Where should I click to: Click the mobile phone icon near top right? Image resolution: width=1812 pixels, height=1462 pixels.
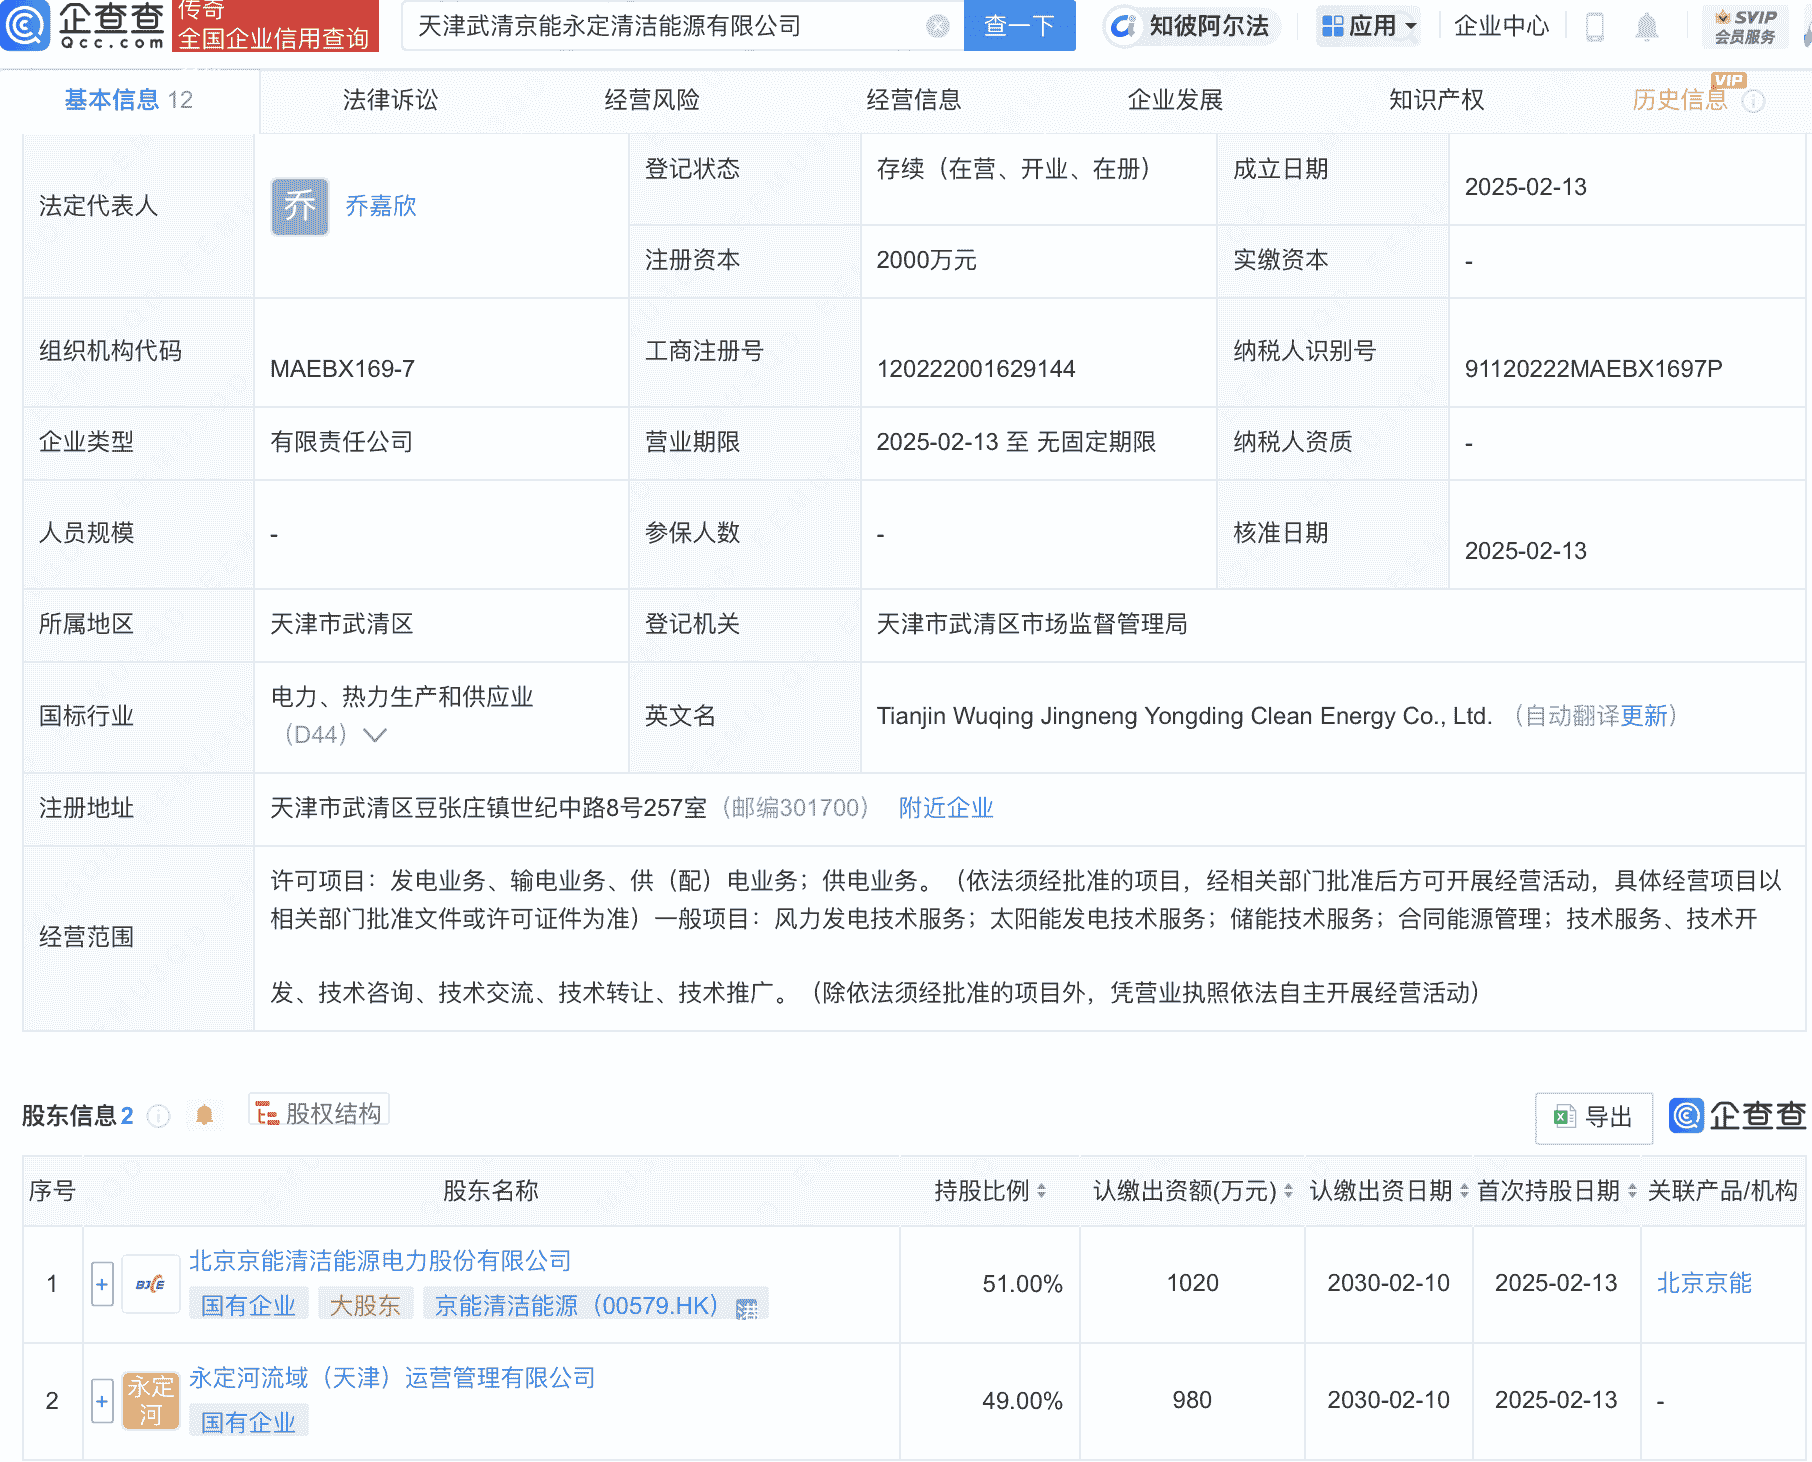tap(1594, 27)
